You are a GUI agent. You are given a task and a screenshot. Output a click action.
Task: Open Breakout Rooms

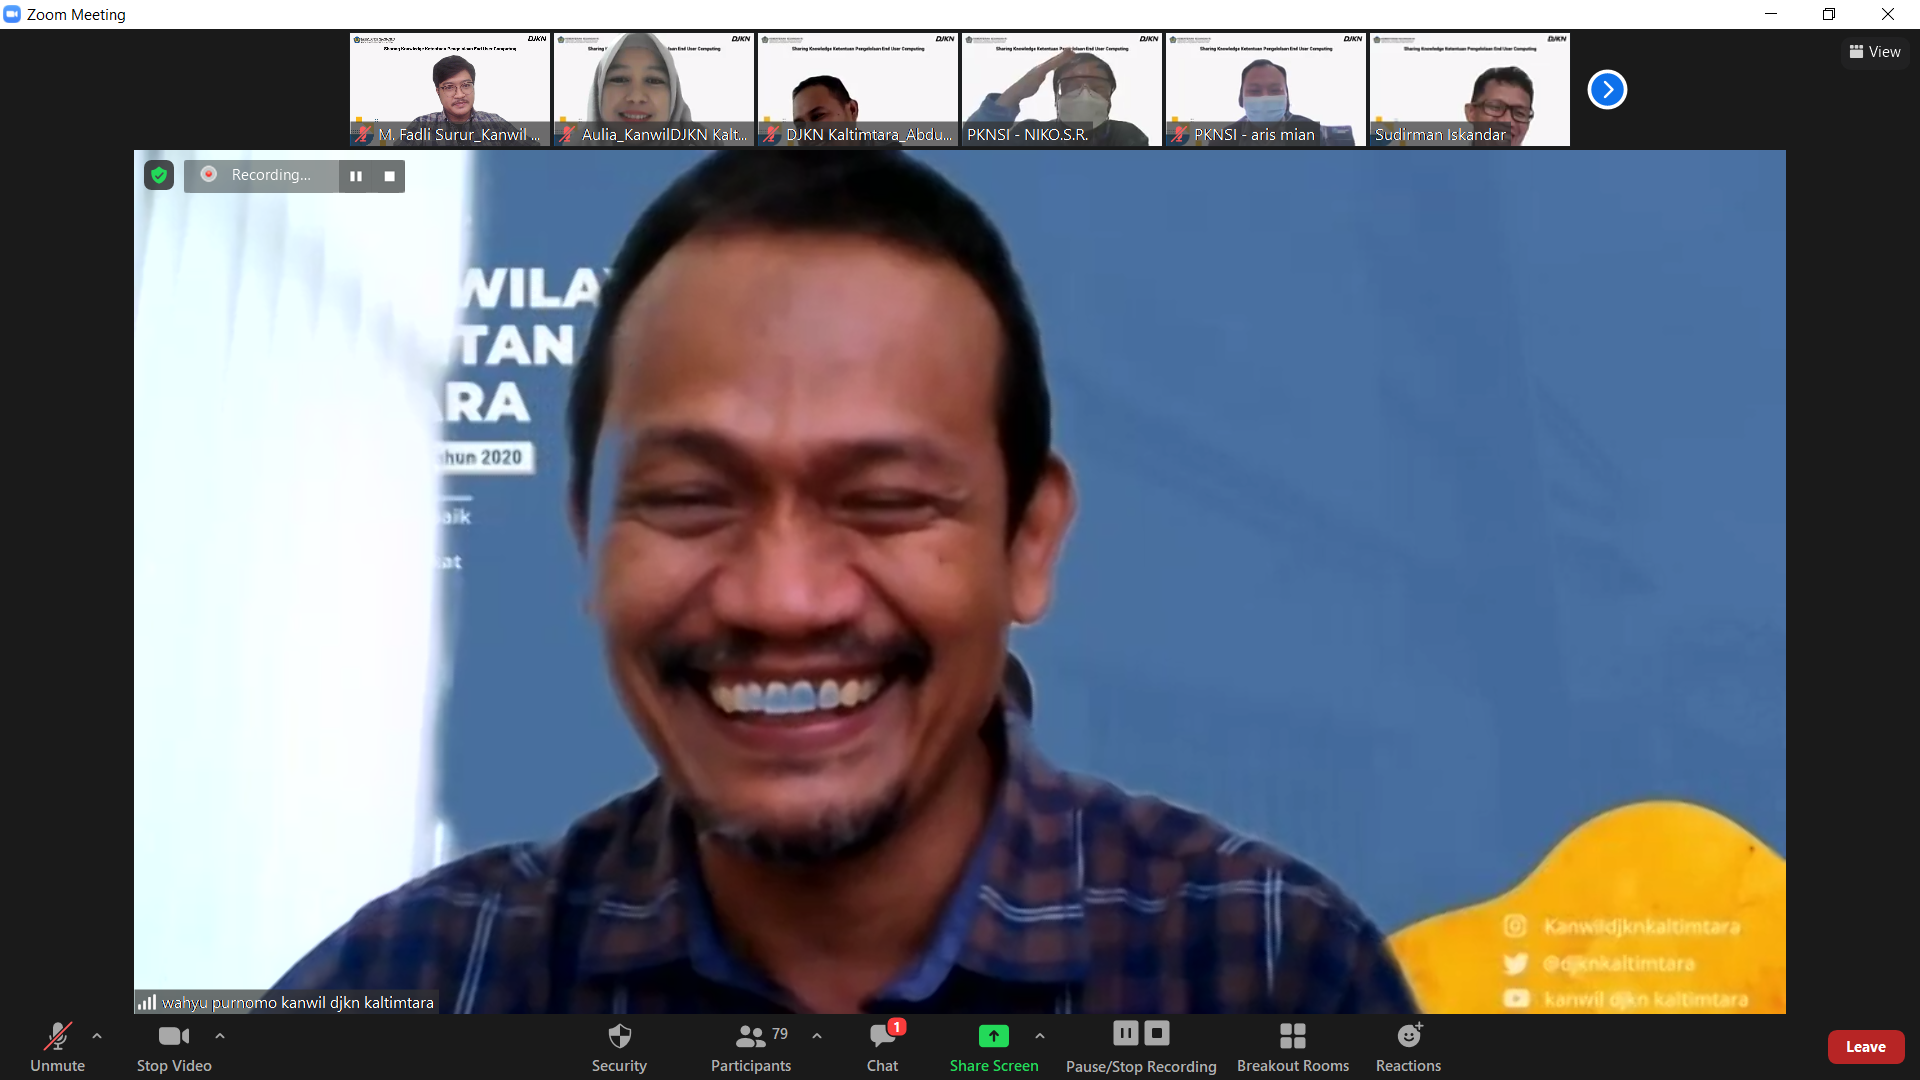click(1292, 1037)
